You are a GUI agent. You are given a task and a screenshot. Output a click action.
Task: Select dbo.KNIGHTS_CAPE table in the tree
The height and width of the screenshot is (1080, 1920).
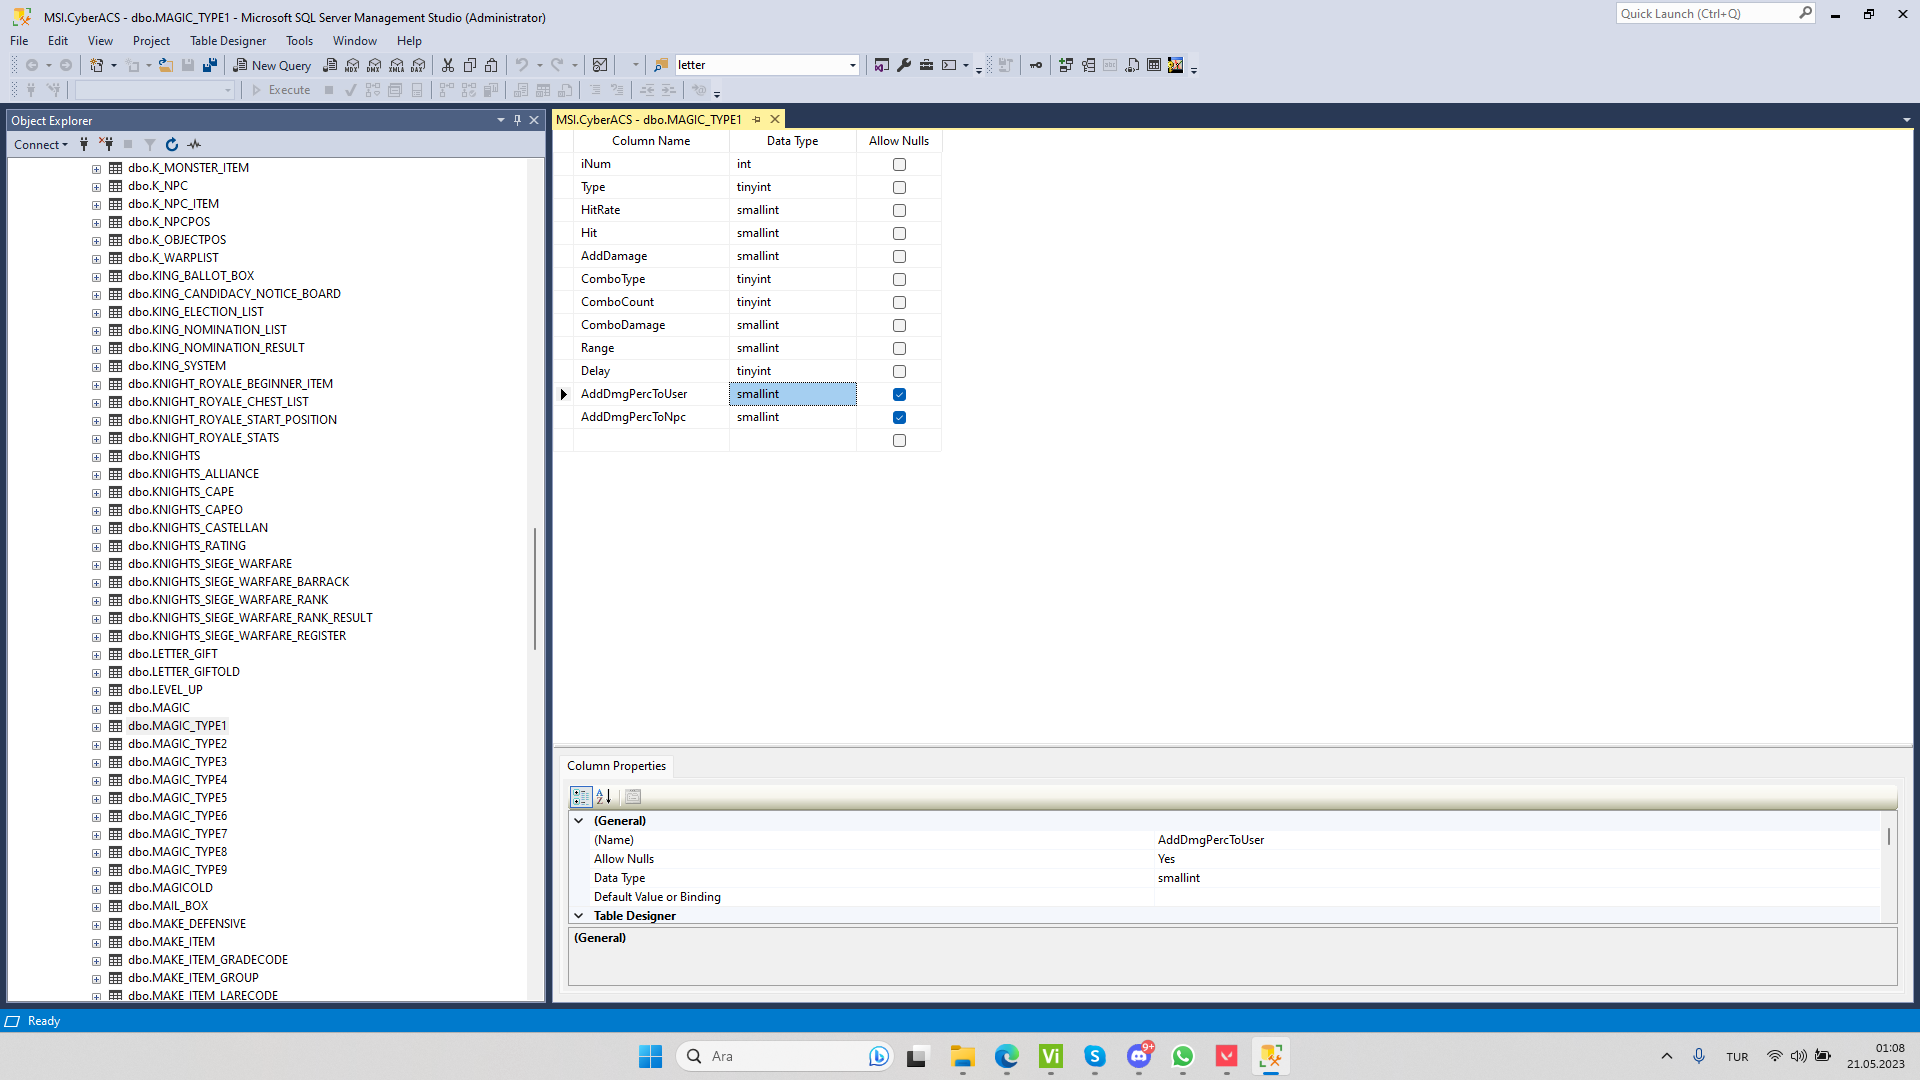pyautogui.click(x=181, y=492)
